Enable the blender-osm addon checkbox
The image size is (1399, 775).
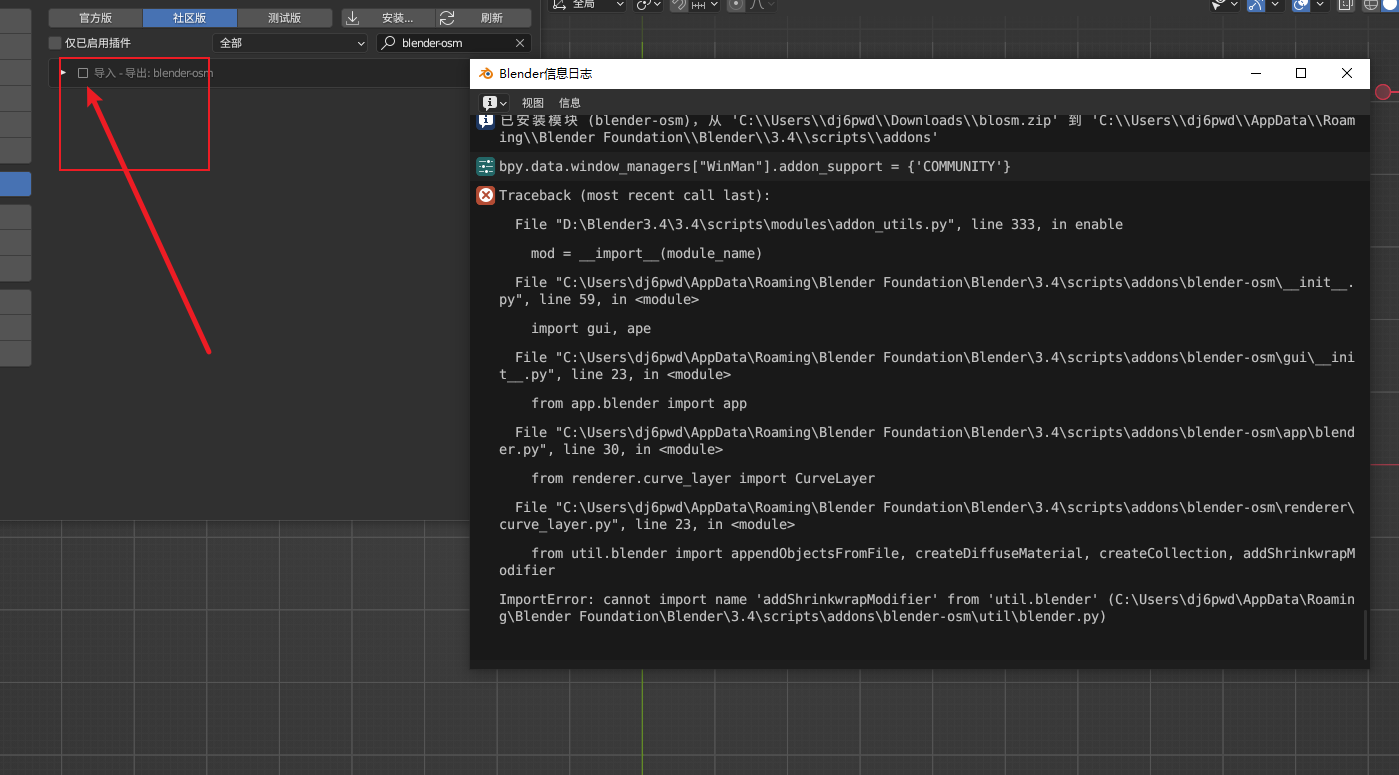(83, 72)
